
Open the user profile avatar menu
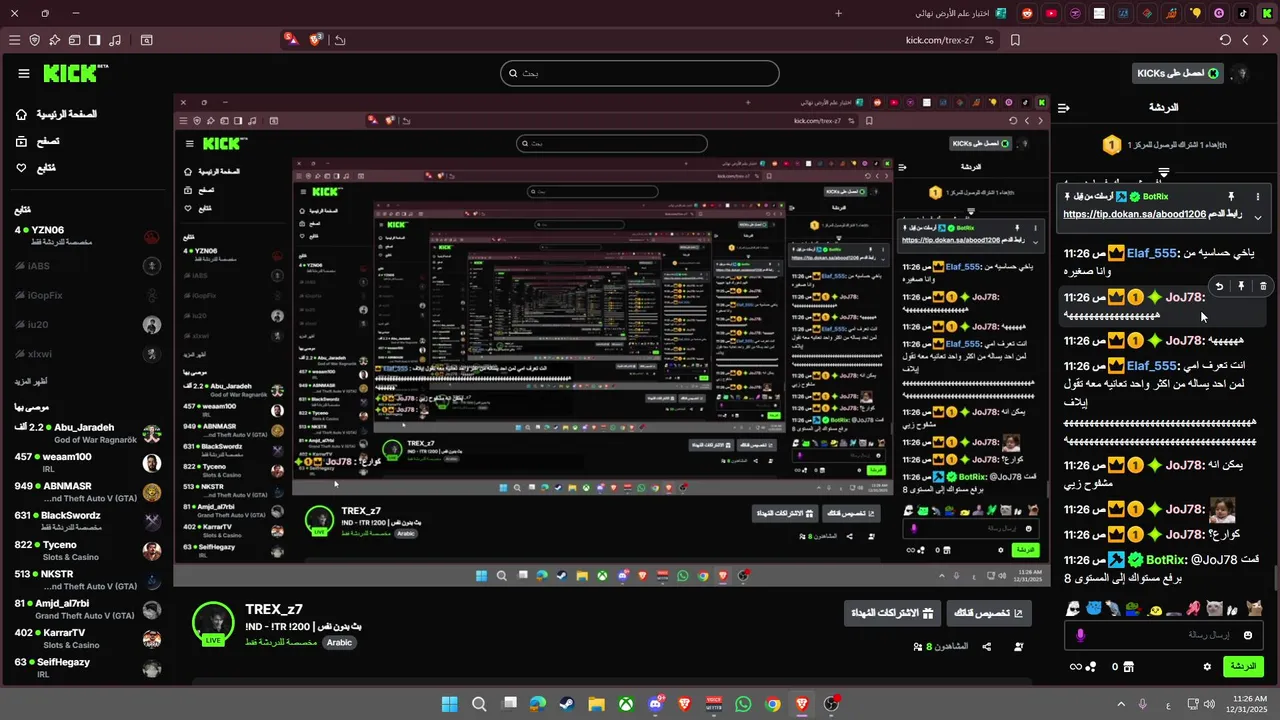pyautogui.click(x=1242, y=73)
